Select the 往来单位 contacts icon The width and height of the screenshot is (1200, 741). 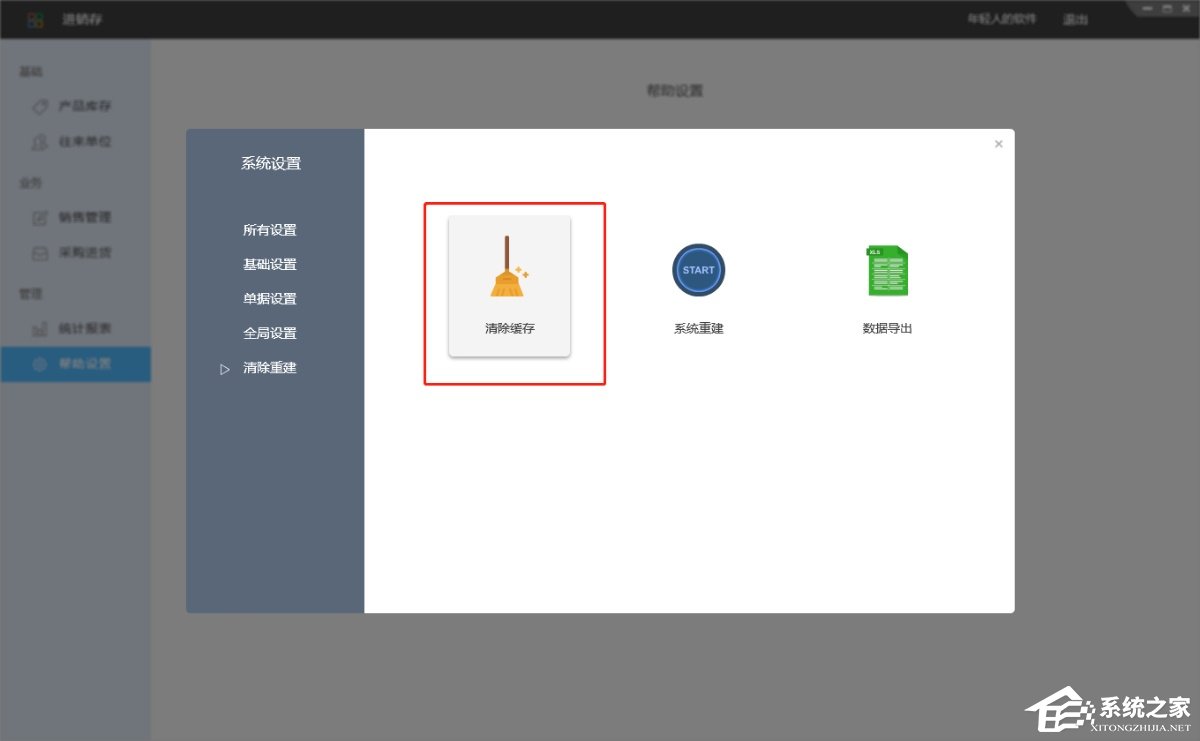[40, 142]
